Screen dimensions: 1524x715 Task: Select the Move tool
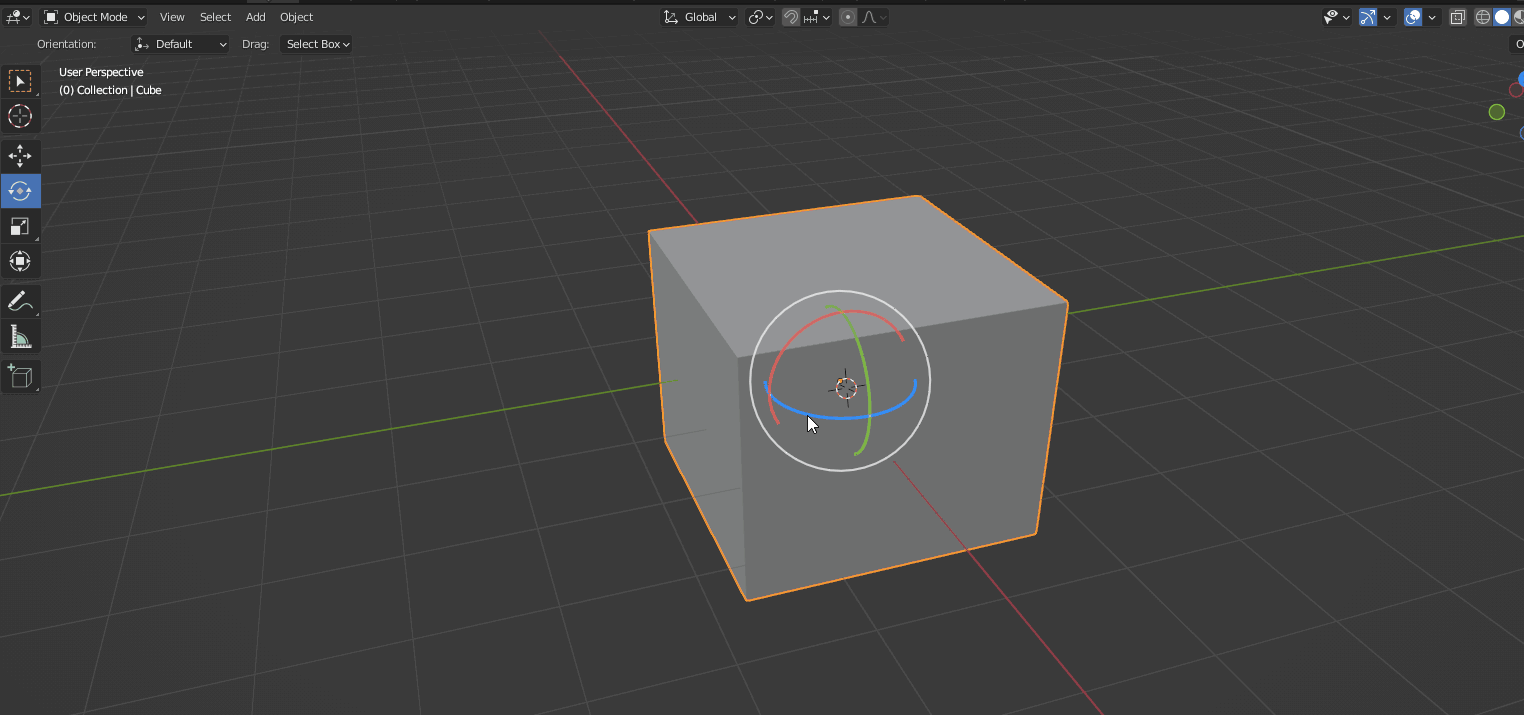coord(20,156)
